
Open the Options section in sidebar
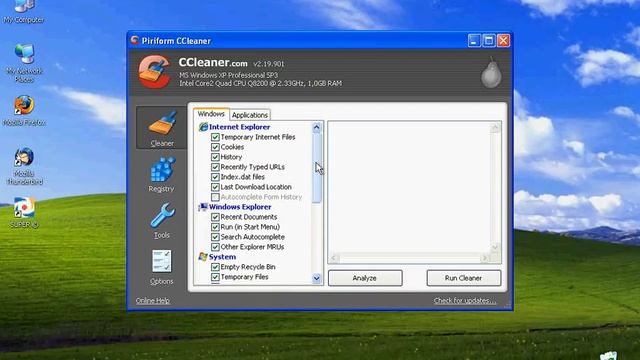[162, 267]
